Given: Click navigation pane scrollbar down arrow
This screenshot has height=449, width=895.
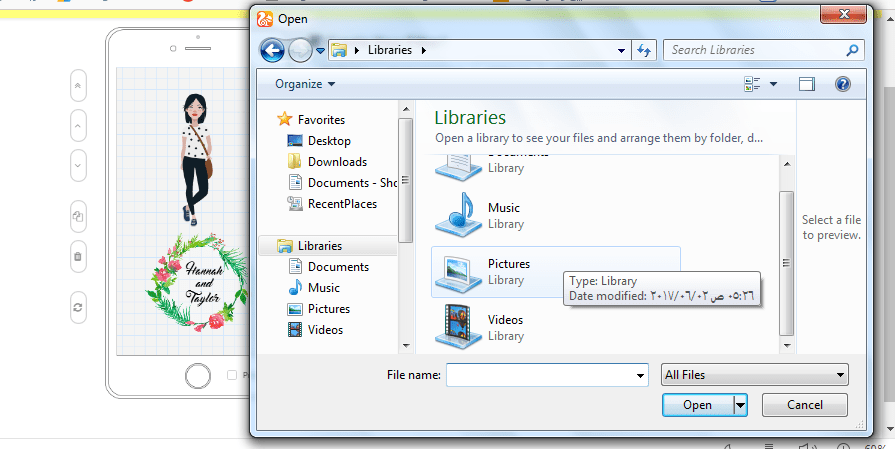Looking at the screenshot, I should pyautogui.click(x=406, y=345).
